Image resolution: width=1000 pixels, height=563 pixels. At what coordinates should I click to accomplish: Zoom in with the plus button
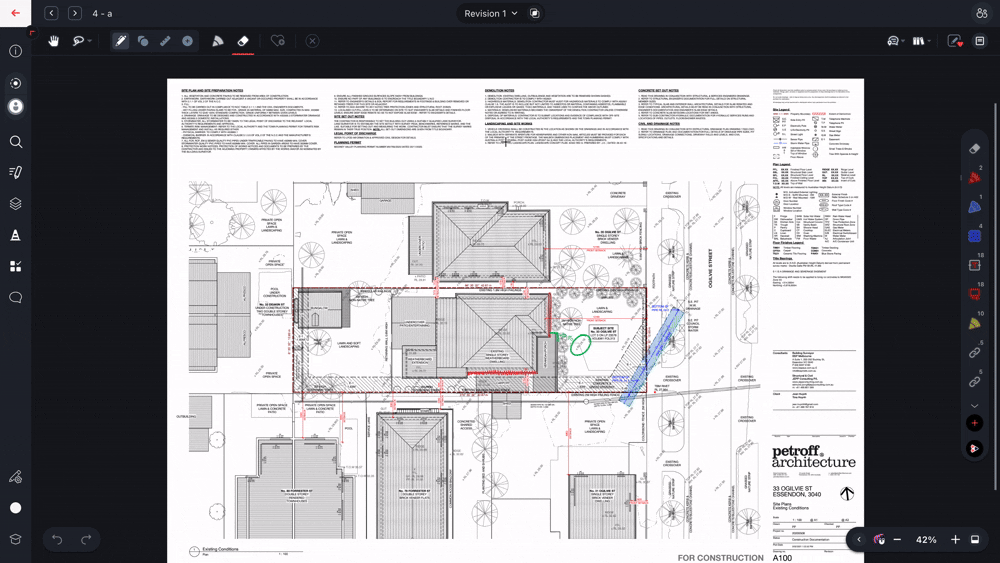click(x=955, y=539)
